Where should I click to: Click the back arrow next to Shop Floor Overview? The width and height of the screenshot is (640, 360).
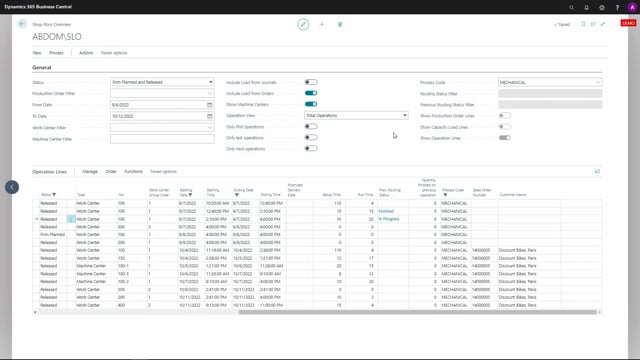pyautogui.click(x=22, y=24)
